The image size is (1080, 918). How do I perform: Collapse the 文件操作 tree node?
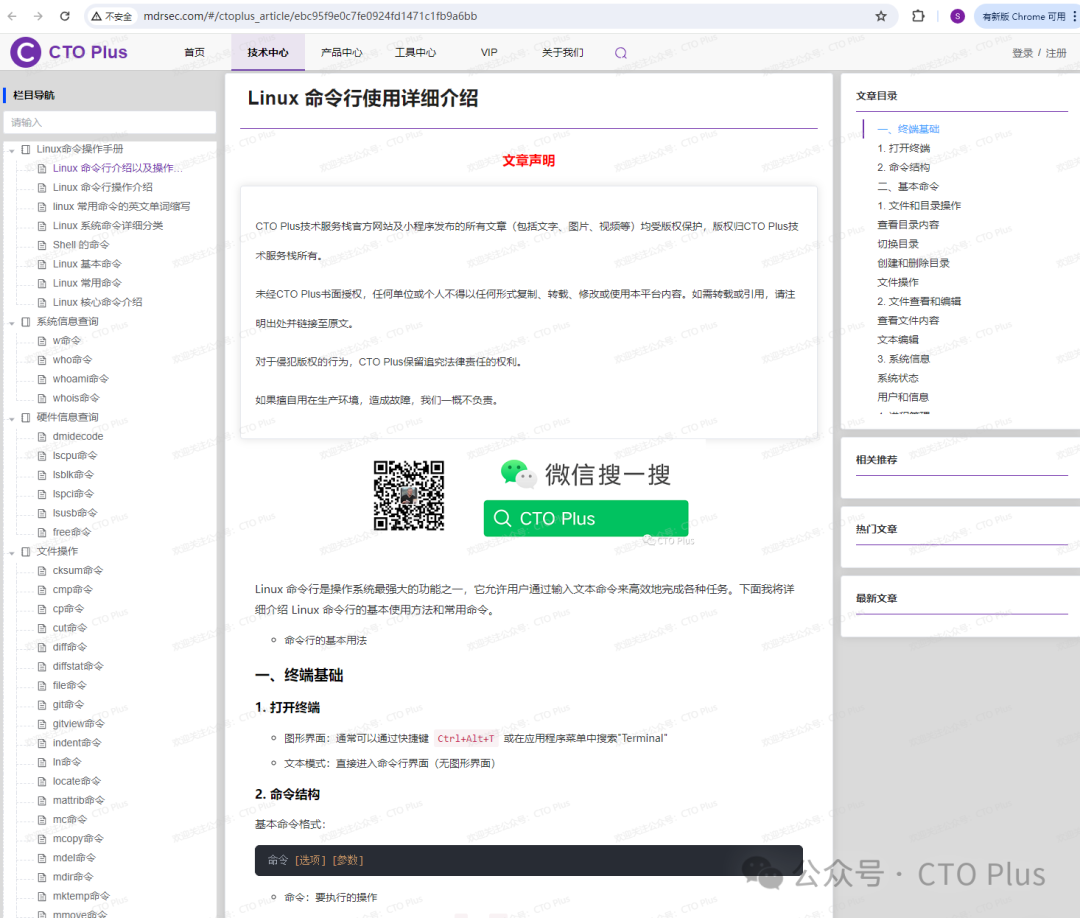(x=12, y=552)
